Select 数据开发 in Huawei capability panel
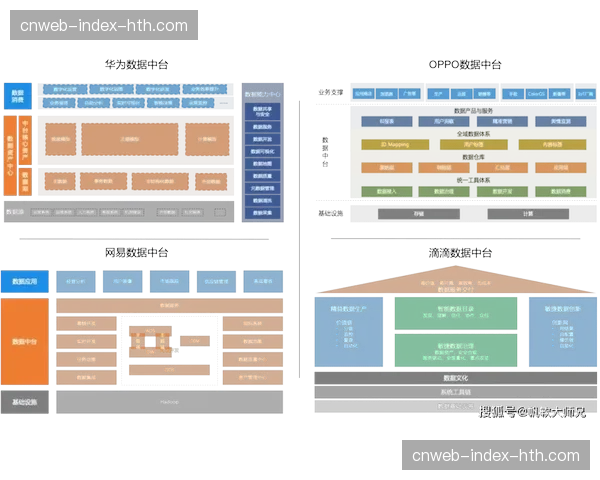This screenshot has width=600, height=480. pyautogui.click(x=262, y=139)
